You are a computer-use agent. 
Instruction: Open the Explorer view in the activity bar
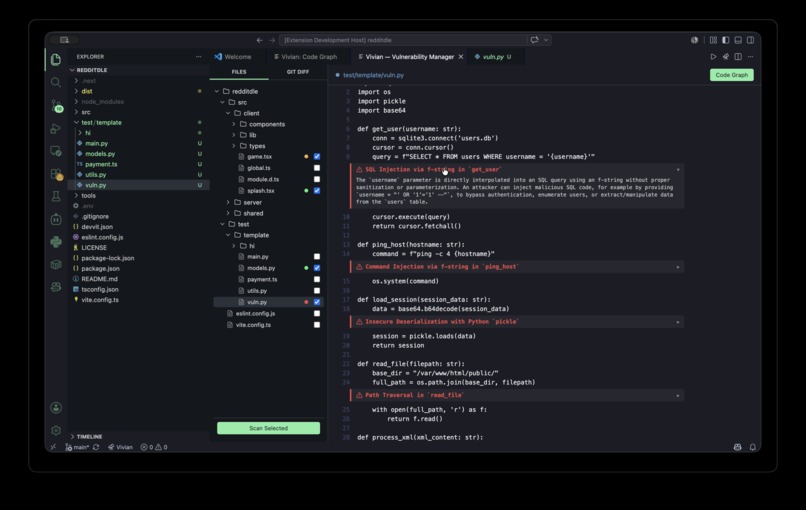point(56,60)
